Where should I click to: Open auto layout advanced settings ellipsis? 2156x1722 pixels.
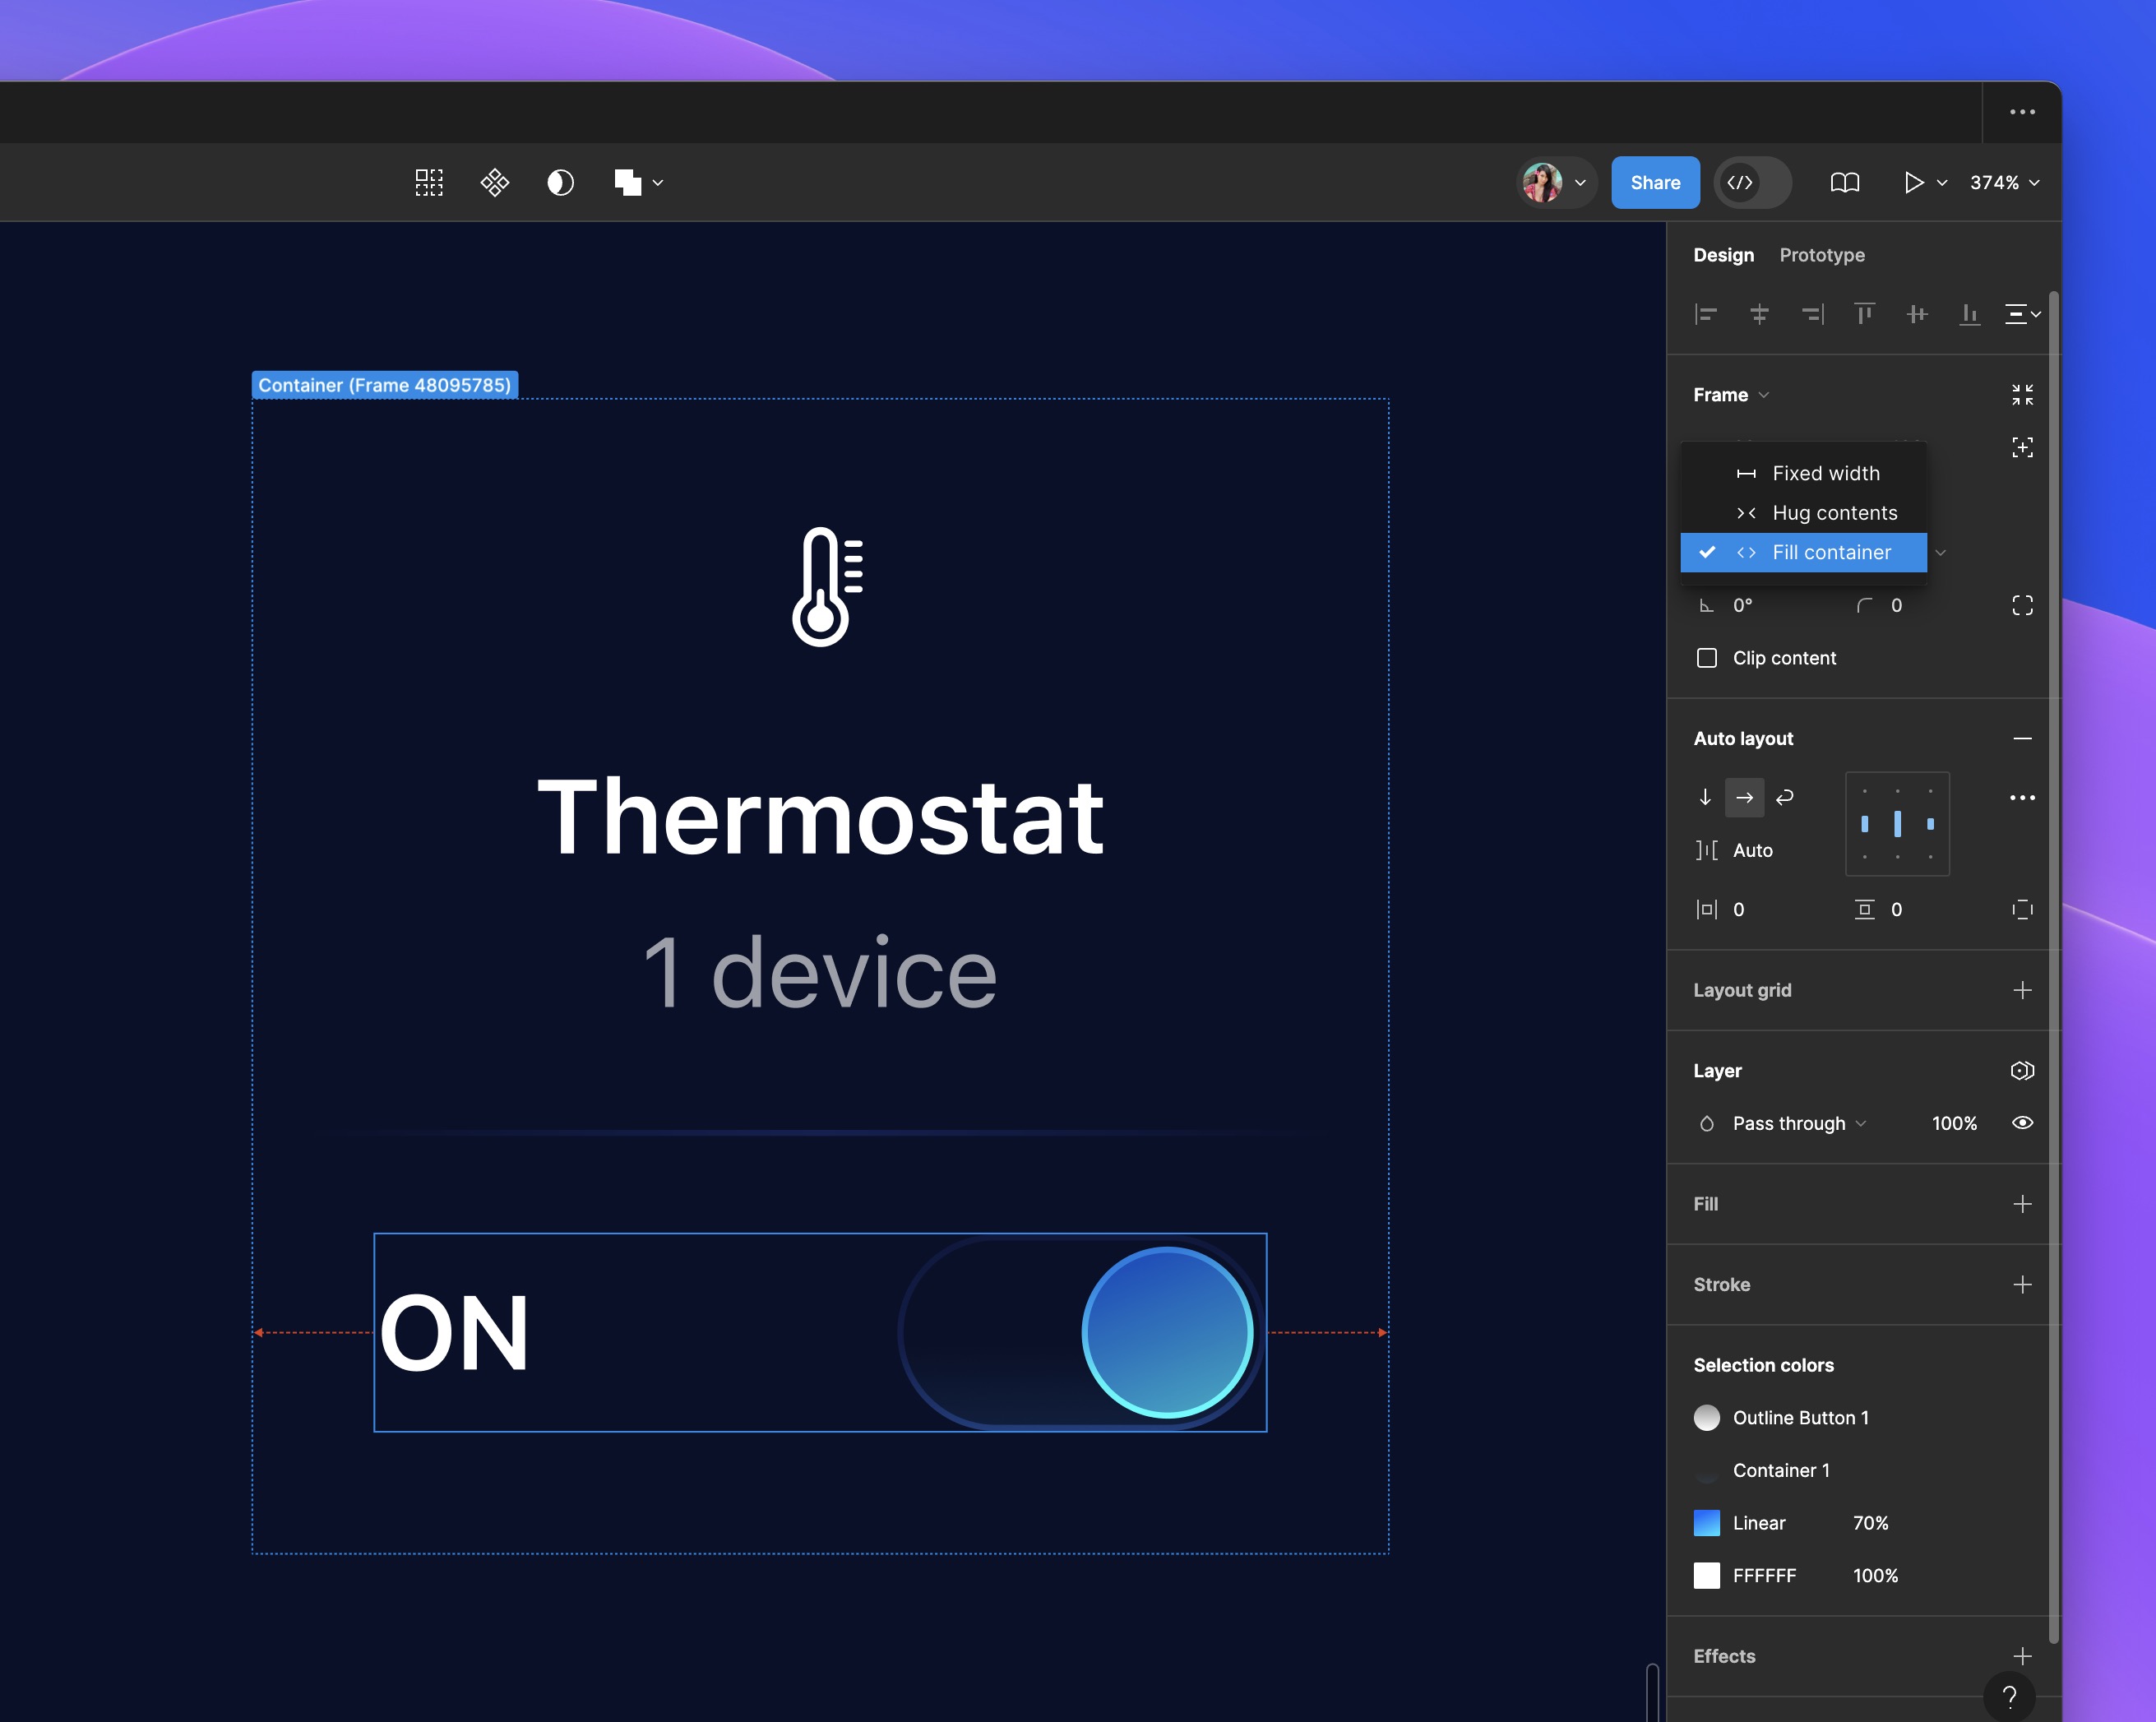pyautogui.click(x=2023, y=797)
